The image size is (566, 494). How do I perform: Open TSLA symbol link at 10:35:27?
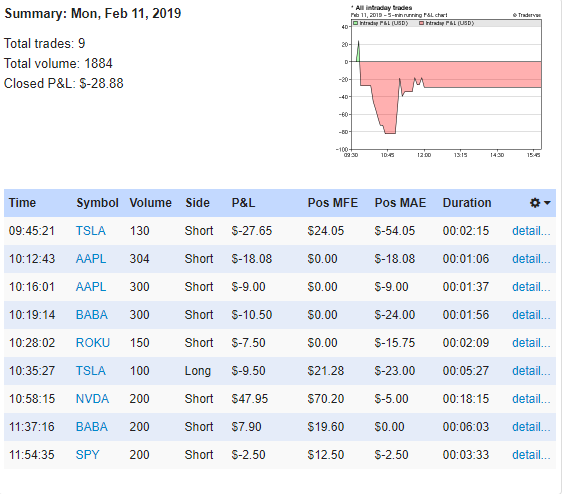point(91,371)
